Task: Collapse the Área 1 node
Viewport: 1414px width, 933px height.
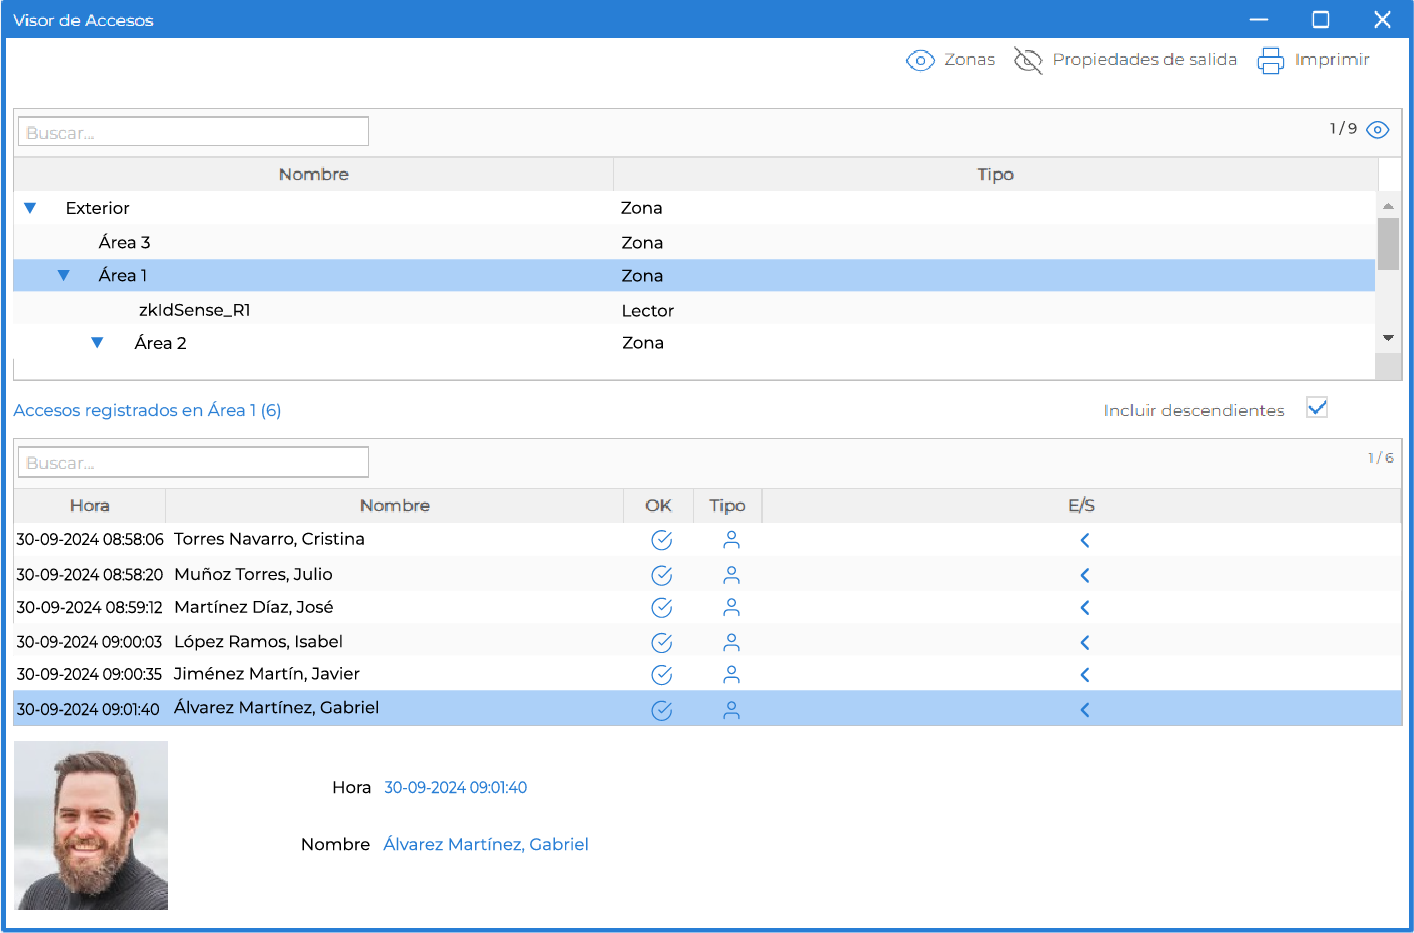Action: (63, 275)
